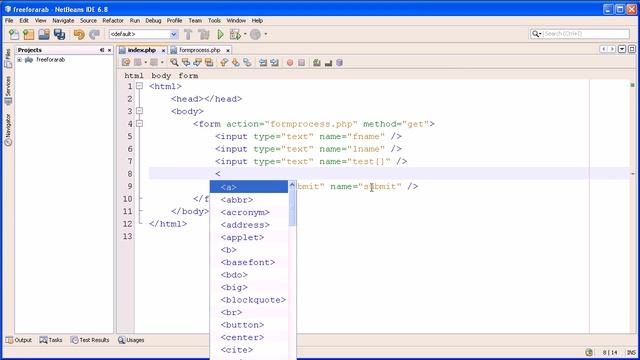Click the status bar notification icon
Screen dimensions: 640x360
[589, 352]
